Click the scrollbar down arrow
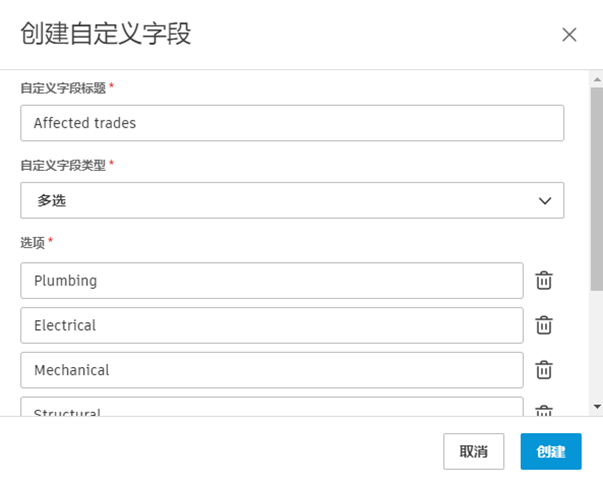603x484 pixels. point(596,407)
